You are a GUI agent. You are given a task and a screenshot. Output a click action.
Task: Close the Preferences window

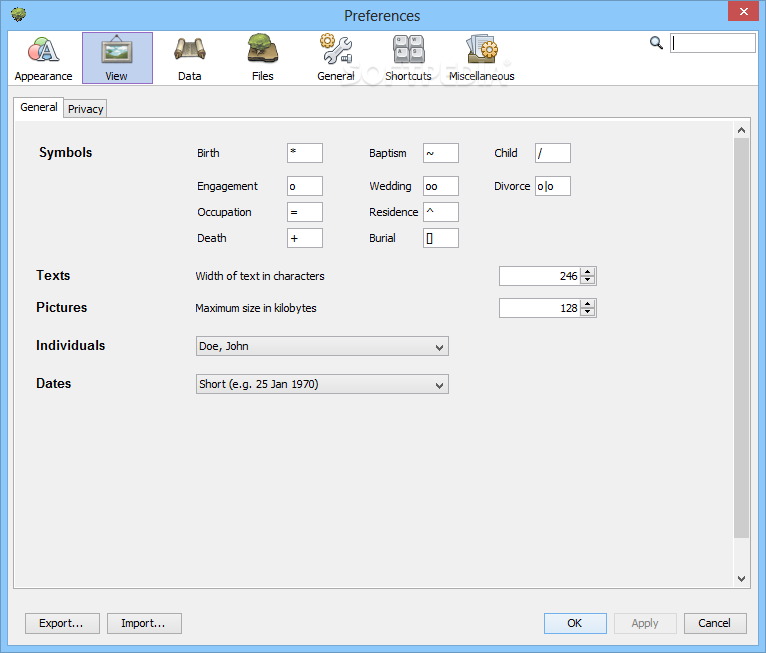[743, 11]
